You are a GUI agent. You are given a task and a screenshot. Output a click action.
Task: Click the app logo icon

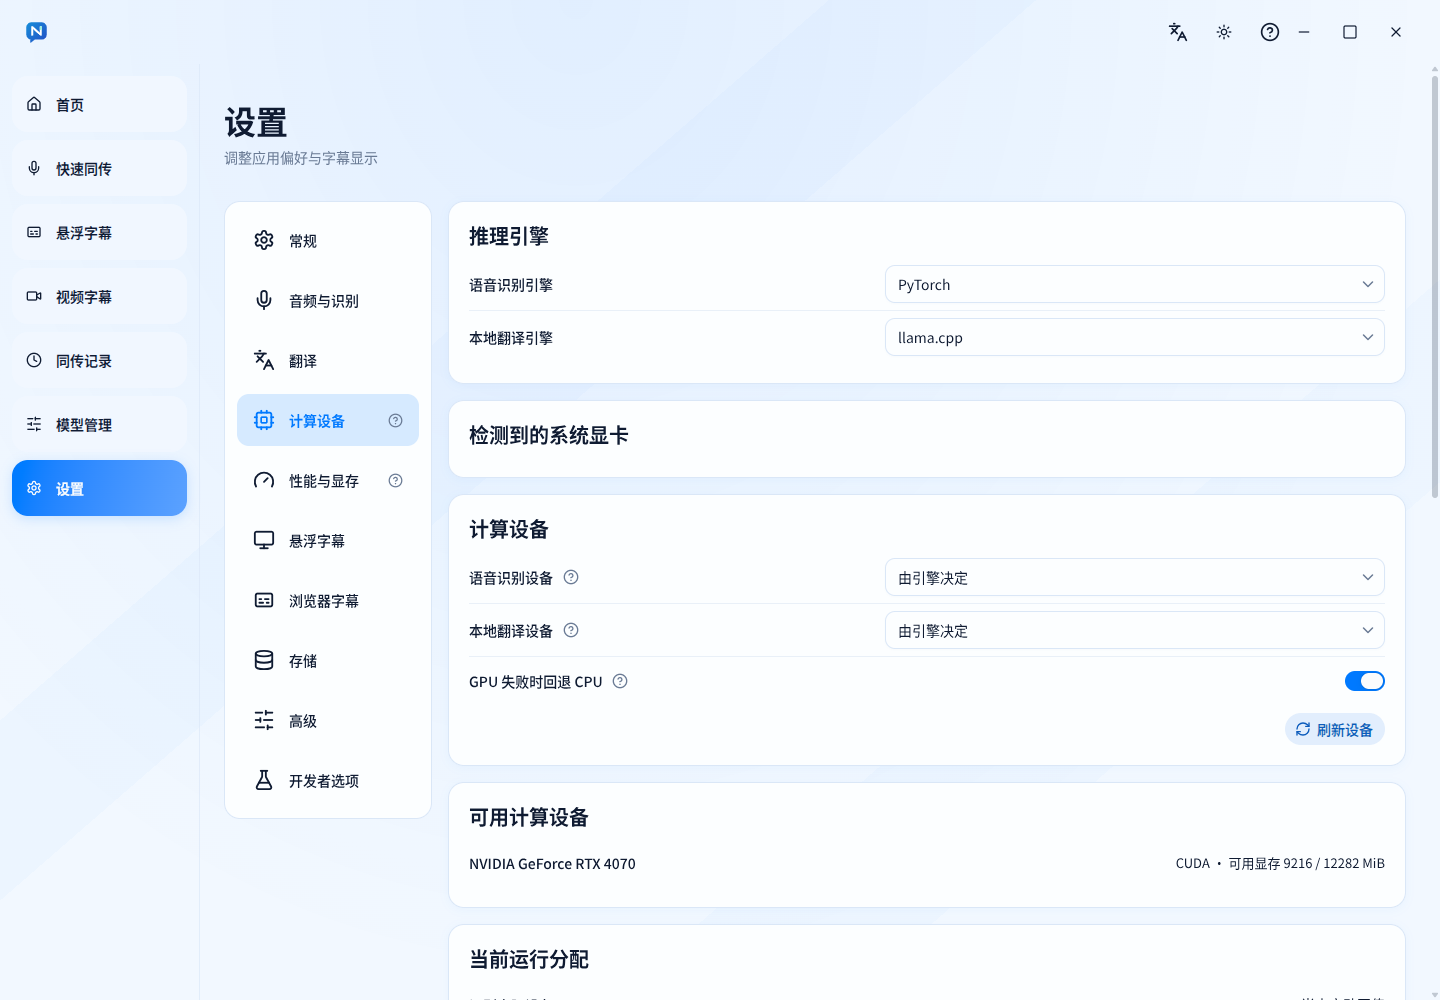(x=36, y=32)
